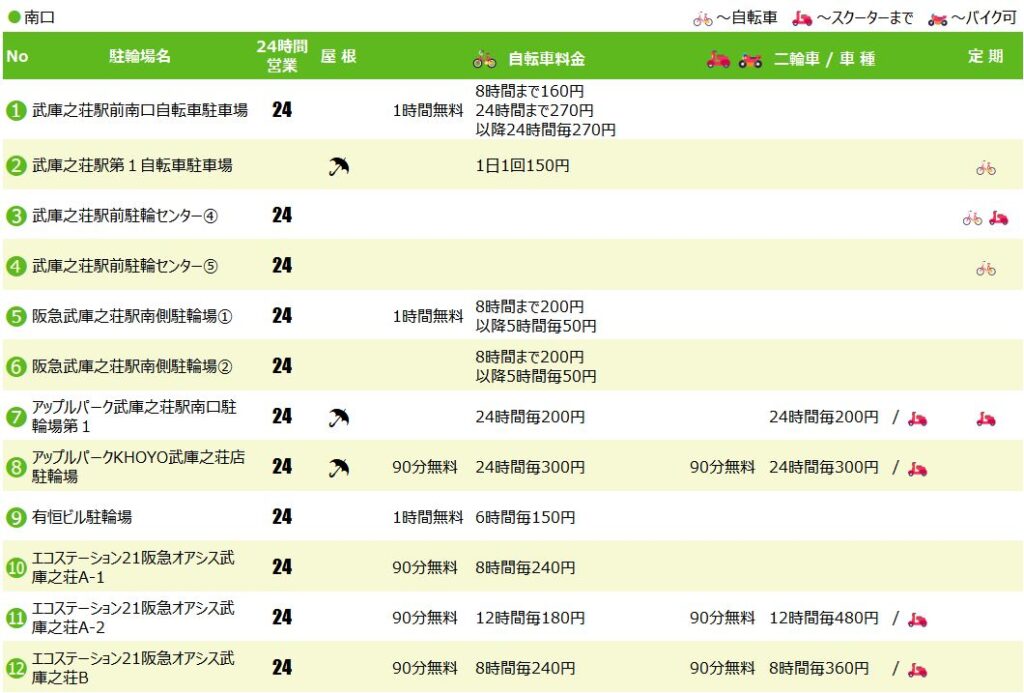
Task: Click the 定期 scooter icon for 武庫之荘駅前駐輪センター④
Action: [x=998, y=217]
